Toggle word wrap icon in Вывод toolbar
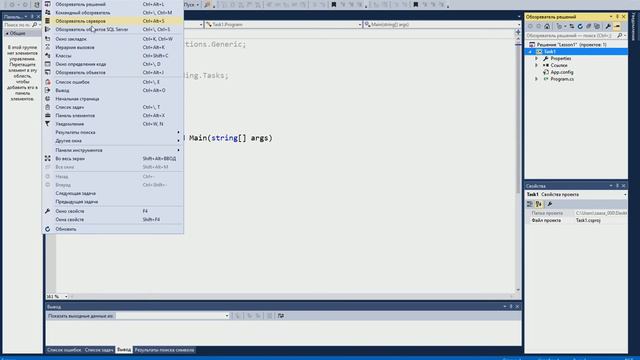The height and width of the screenshot is (360, 640). (281, 316)
